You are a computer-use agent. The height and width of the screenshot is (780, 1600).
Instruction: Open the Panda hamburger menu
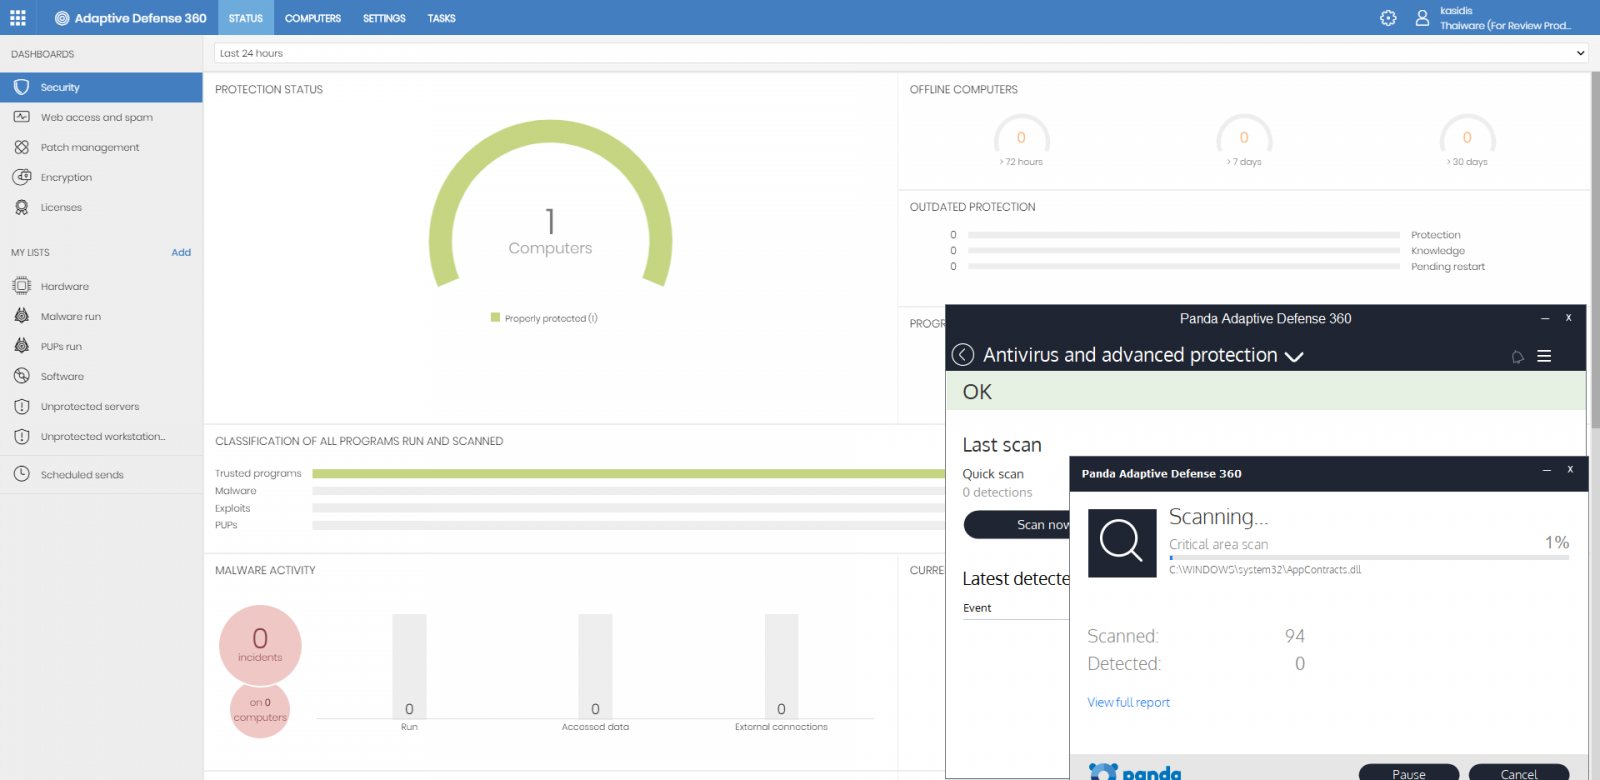(1544, 356)
